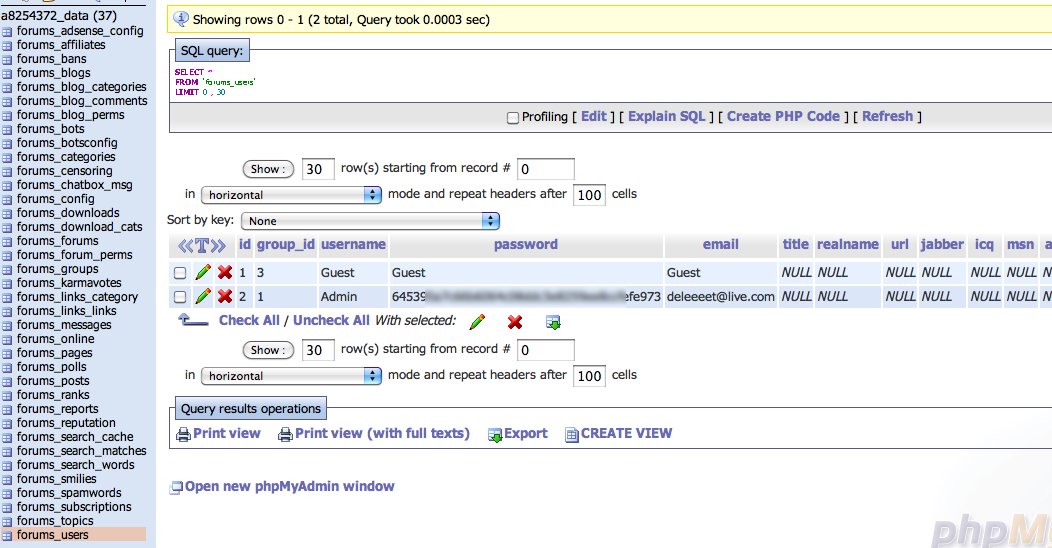Enable the Profiling checkbox

pos(513,118)
